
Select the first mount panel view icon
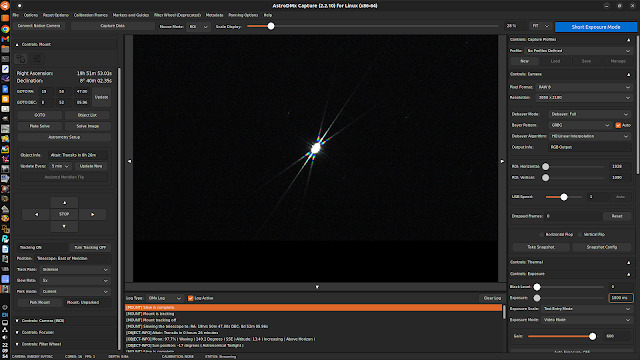click(21, 59)
